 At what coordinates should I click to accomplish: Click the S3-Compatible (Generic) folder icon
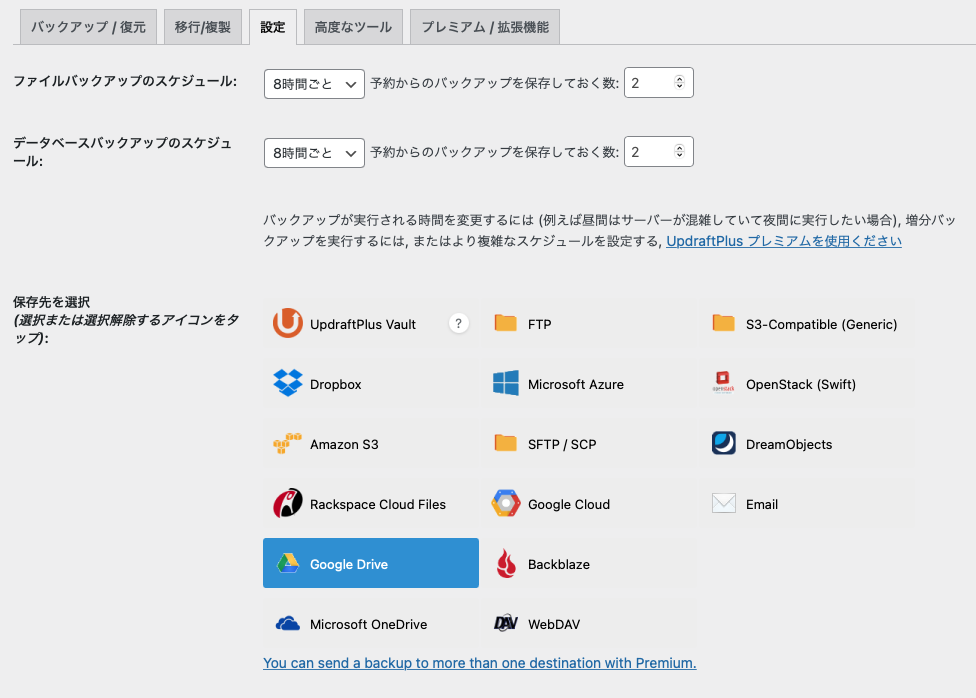723,323
